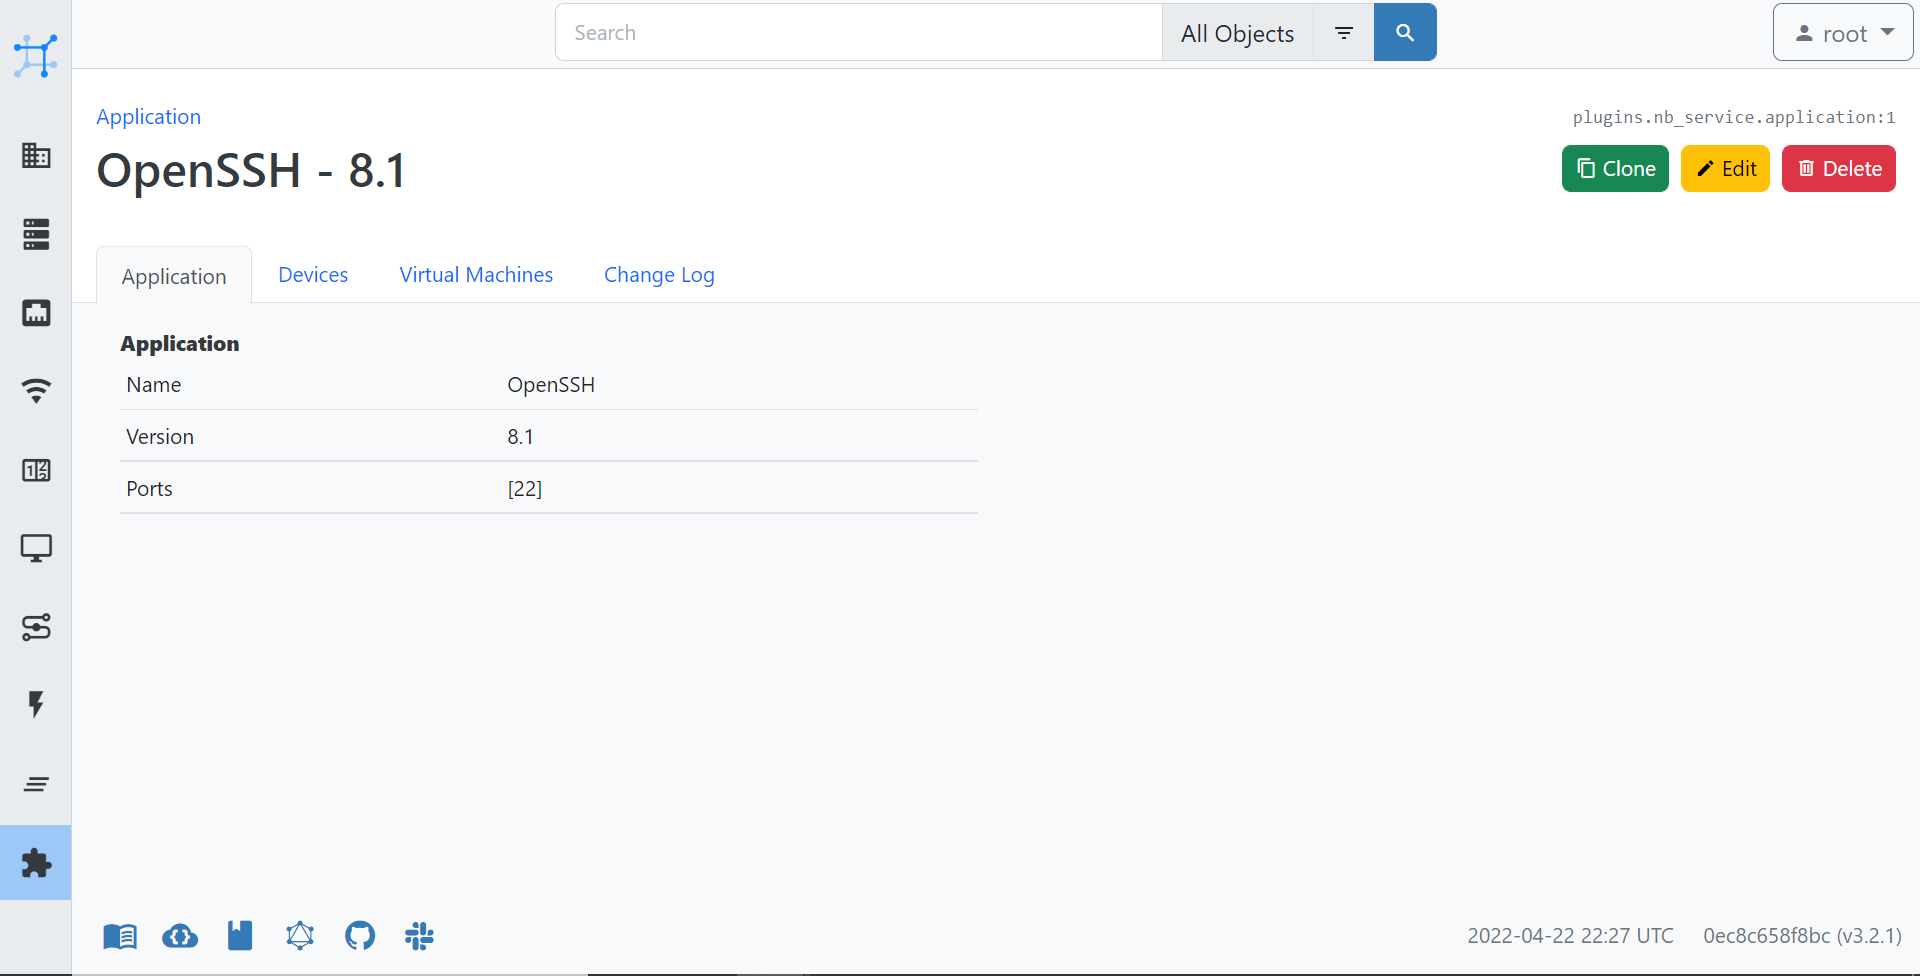
Task: Open the All Objects type selector
Action: click(x=1238, y=32)
